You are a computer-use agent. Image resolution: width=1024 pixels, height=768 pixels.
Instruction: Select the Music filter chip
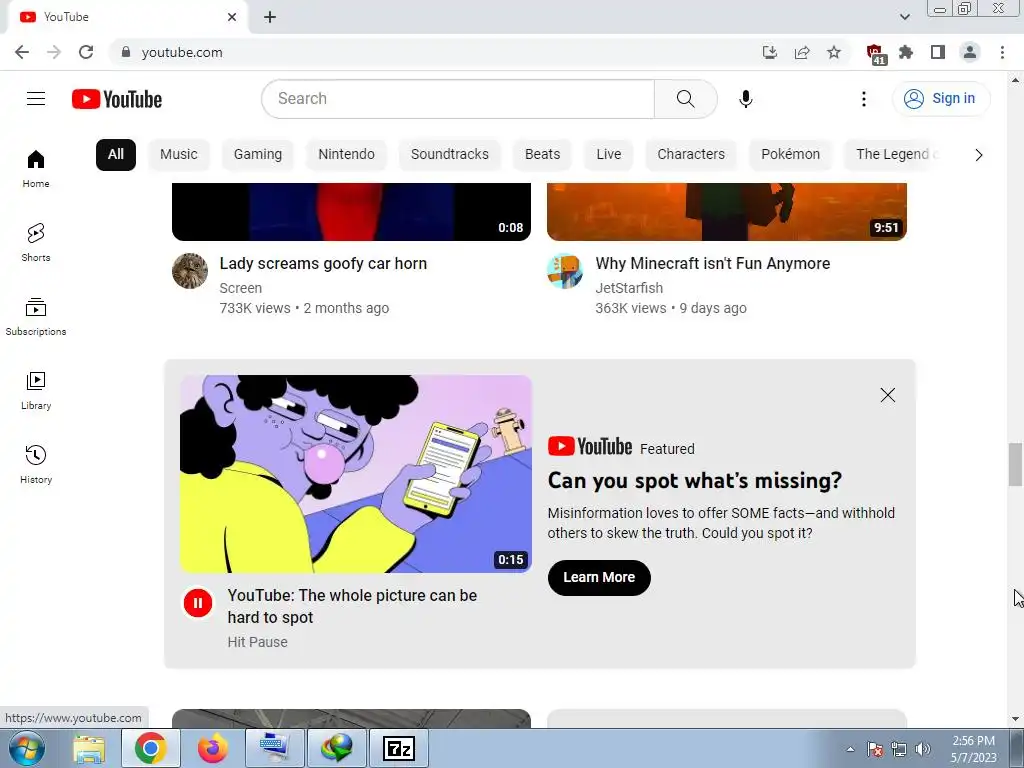[178, 155]
